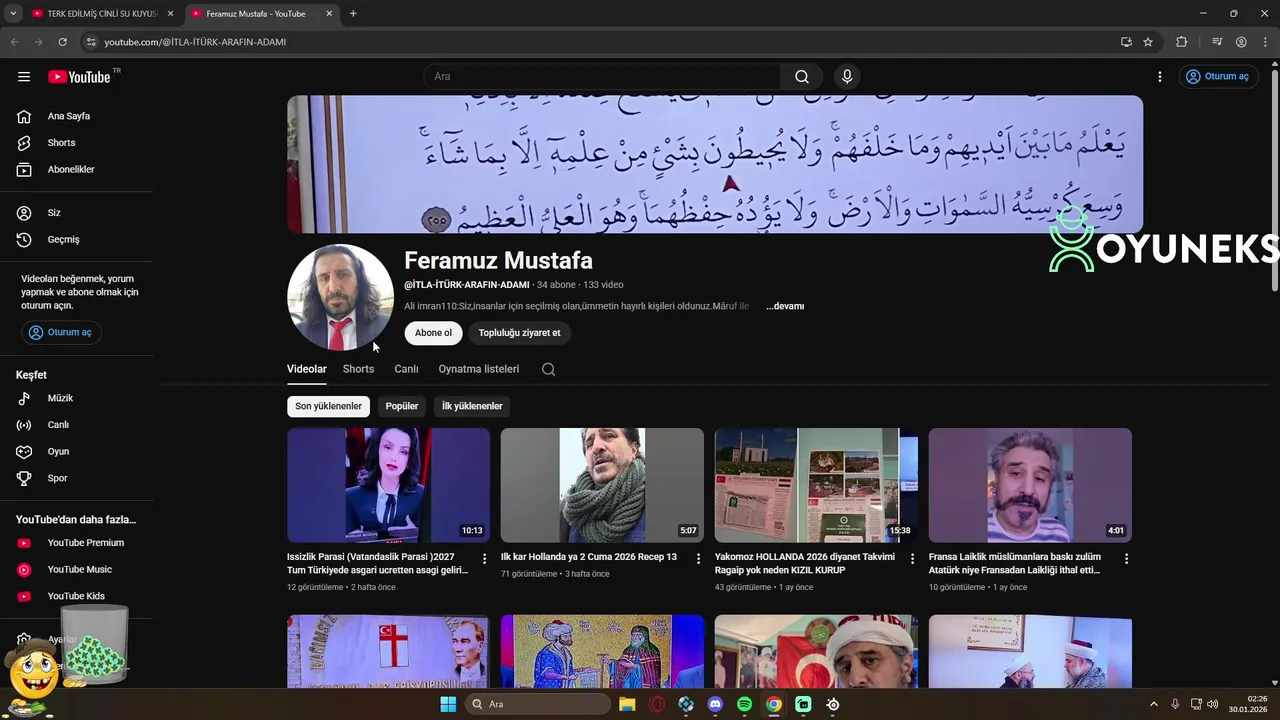This screenshot has height=720, width=1280.
Task: Open Chrome extensions puzzle icon
Action: [1181, 42]
